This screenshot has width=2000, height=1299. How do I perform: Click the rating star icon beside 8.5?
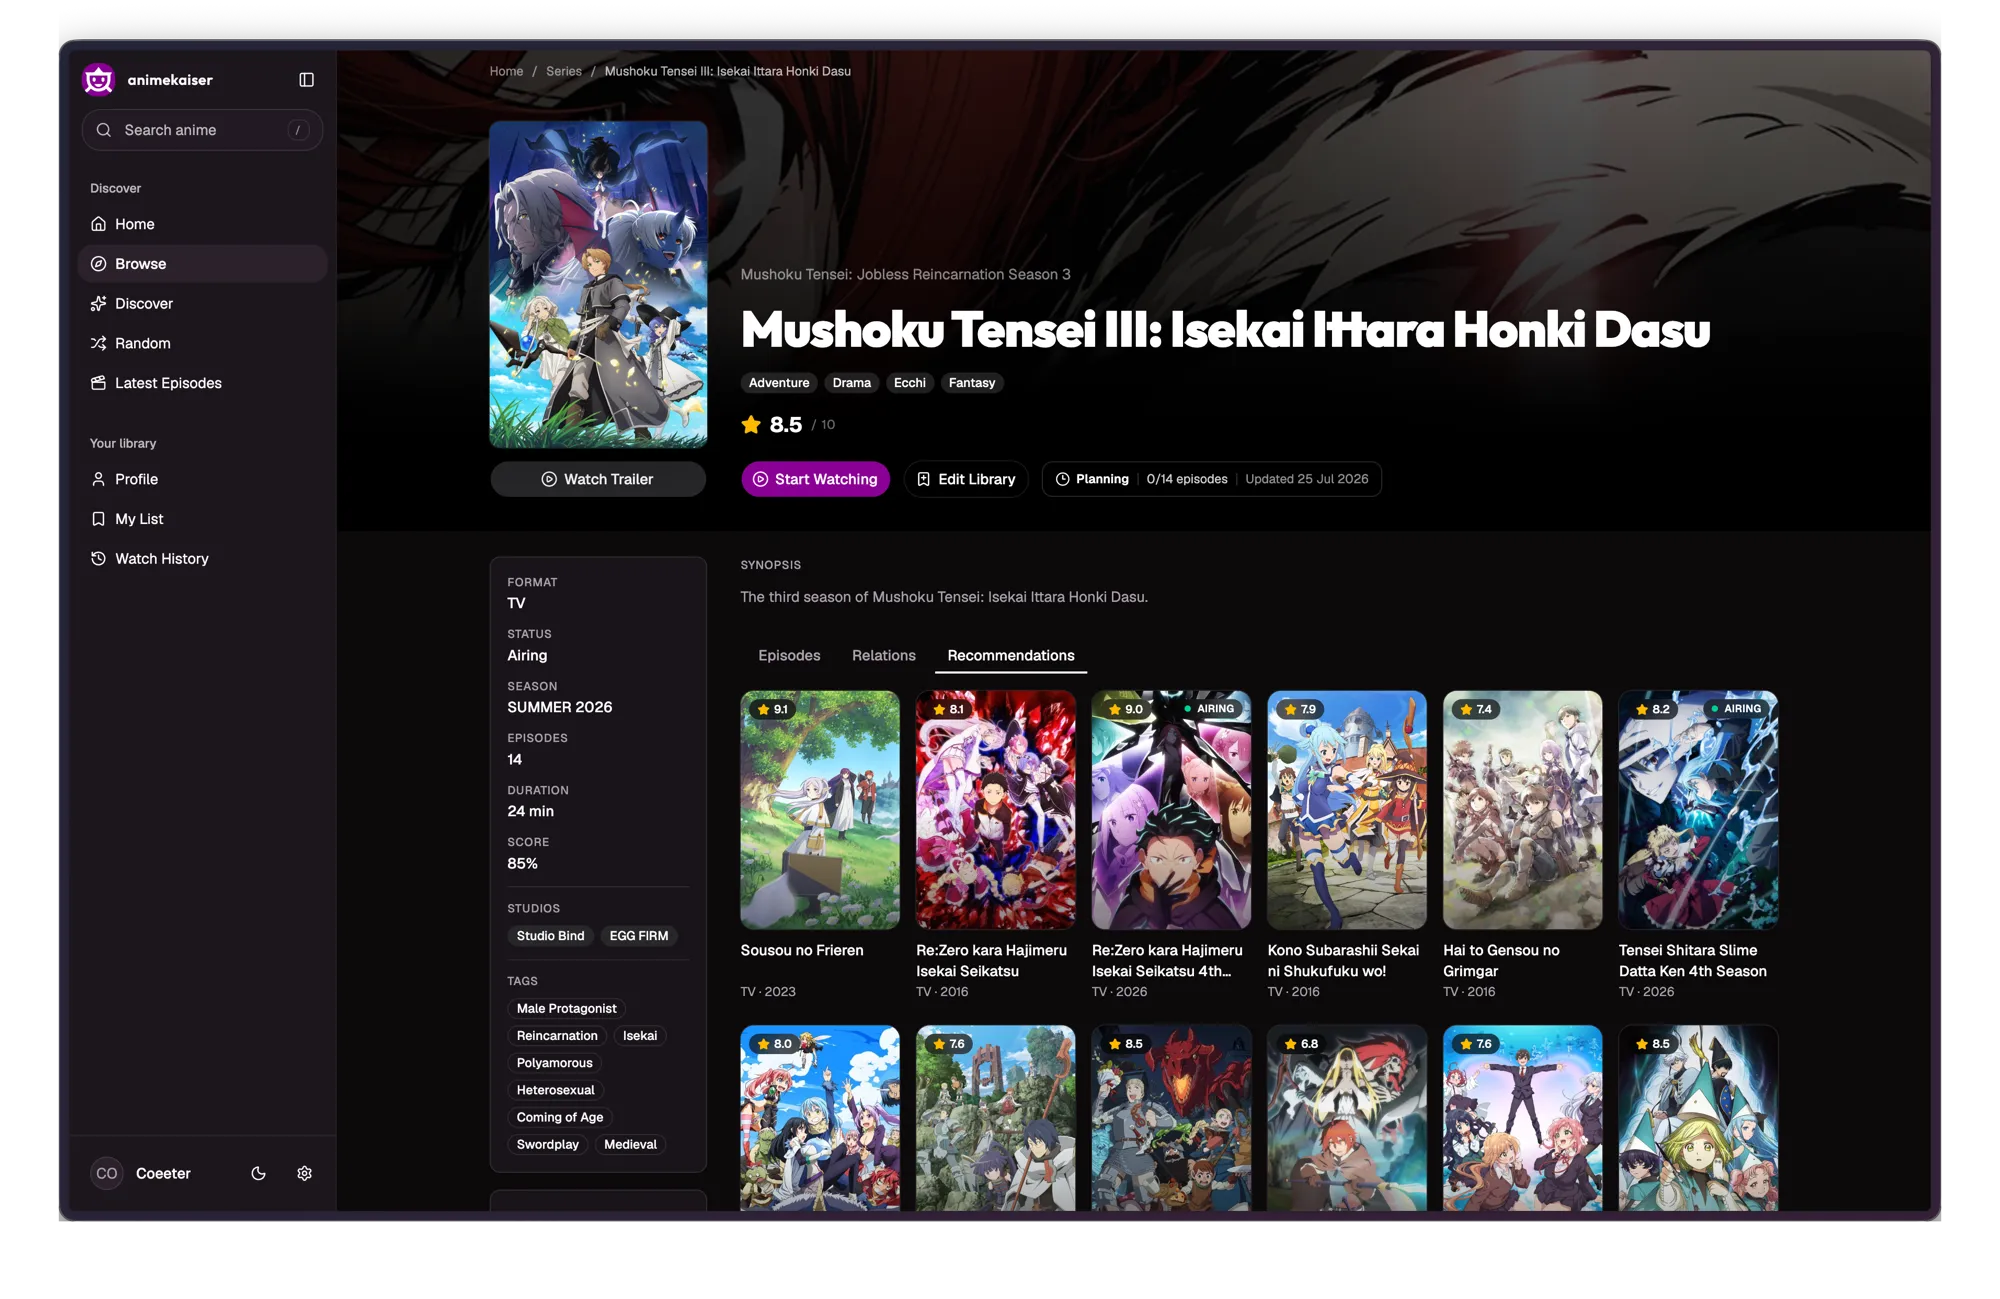(751, 425)
